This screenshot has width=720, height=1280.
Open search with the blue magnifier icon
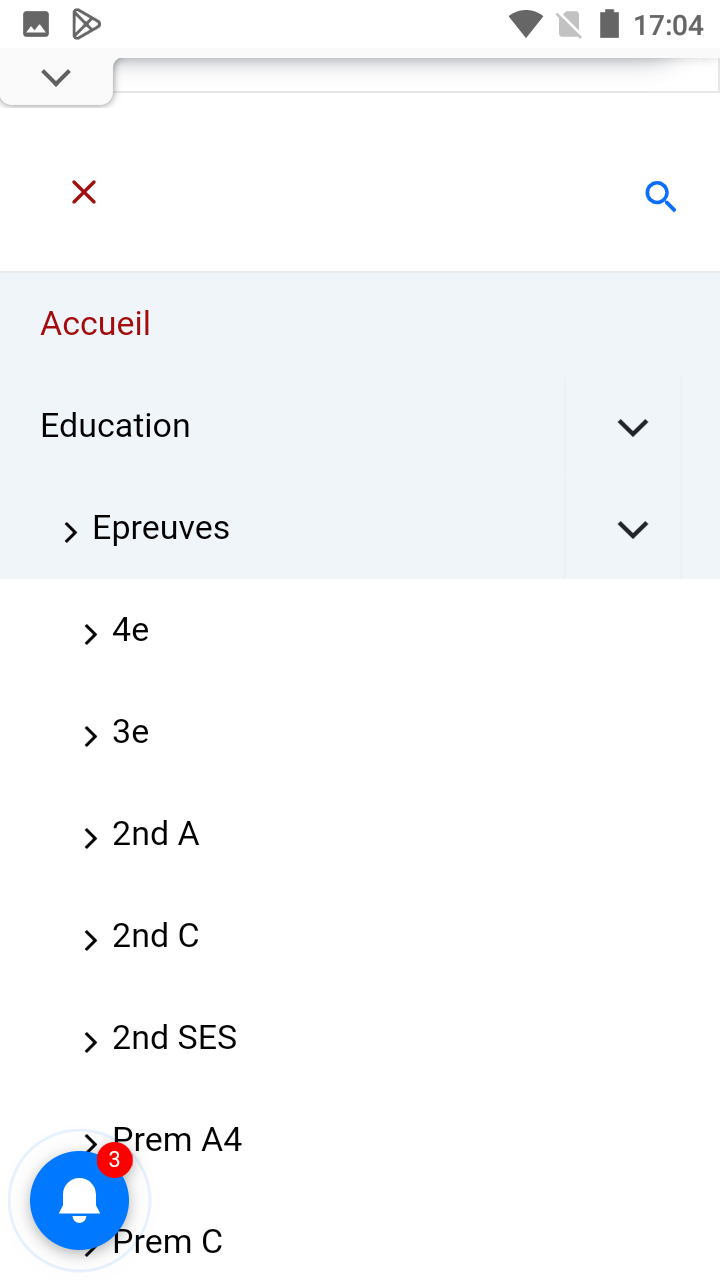coord(660,197)
